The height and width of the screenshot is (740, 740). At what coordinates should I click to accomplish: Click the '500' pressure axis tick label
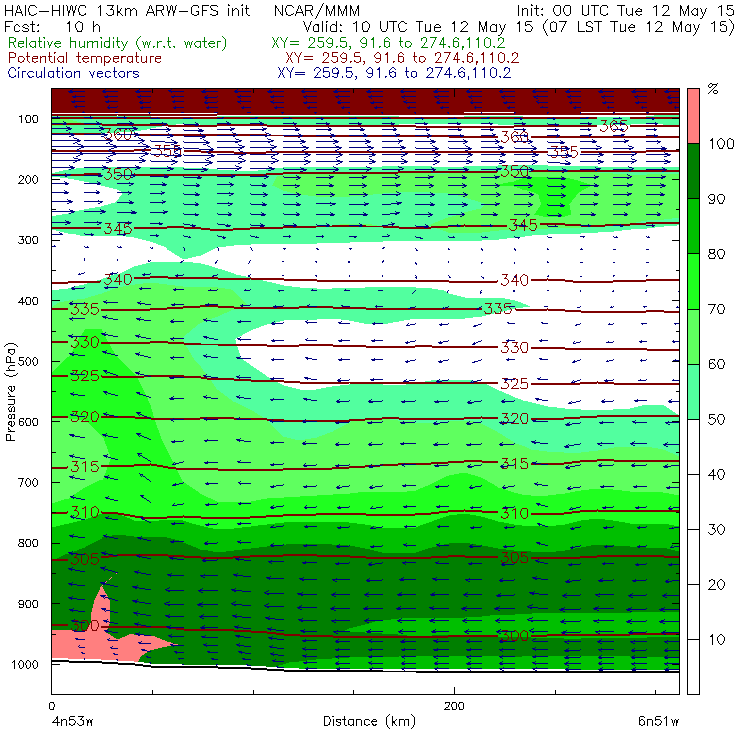28,361
